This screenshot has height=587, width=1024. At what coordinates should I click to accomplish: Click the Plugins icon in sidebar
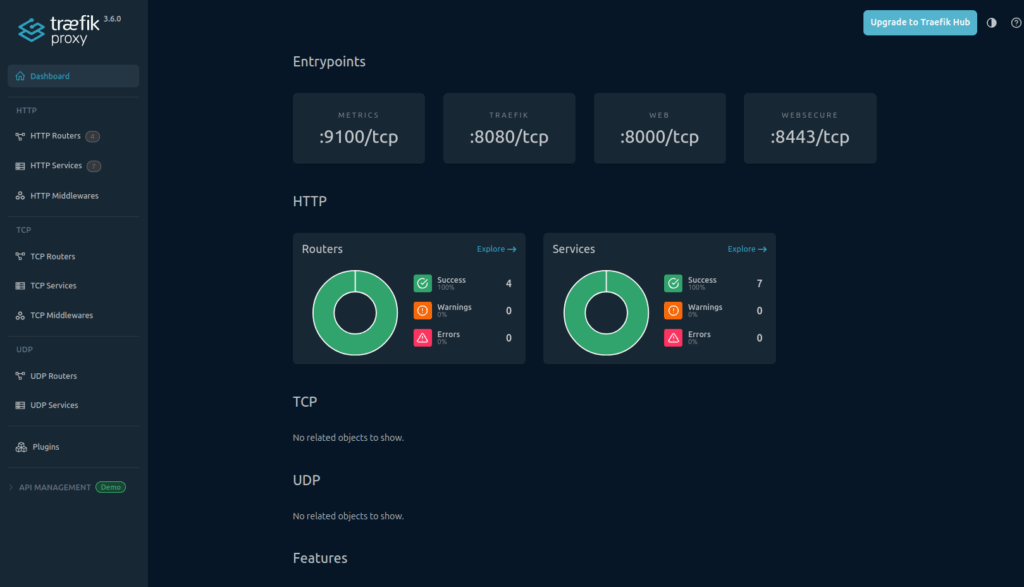pos(21,447)
